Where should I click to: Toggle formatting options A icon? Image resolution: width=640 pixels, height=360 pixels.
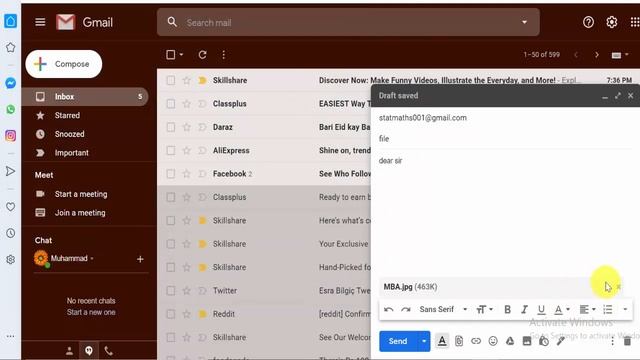tap(442, 341)
